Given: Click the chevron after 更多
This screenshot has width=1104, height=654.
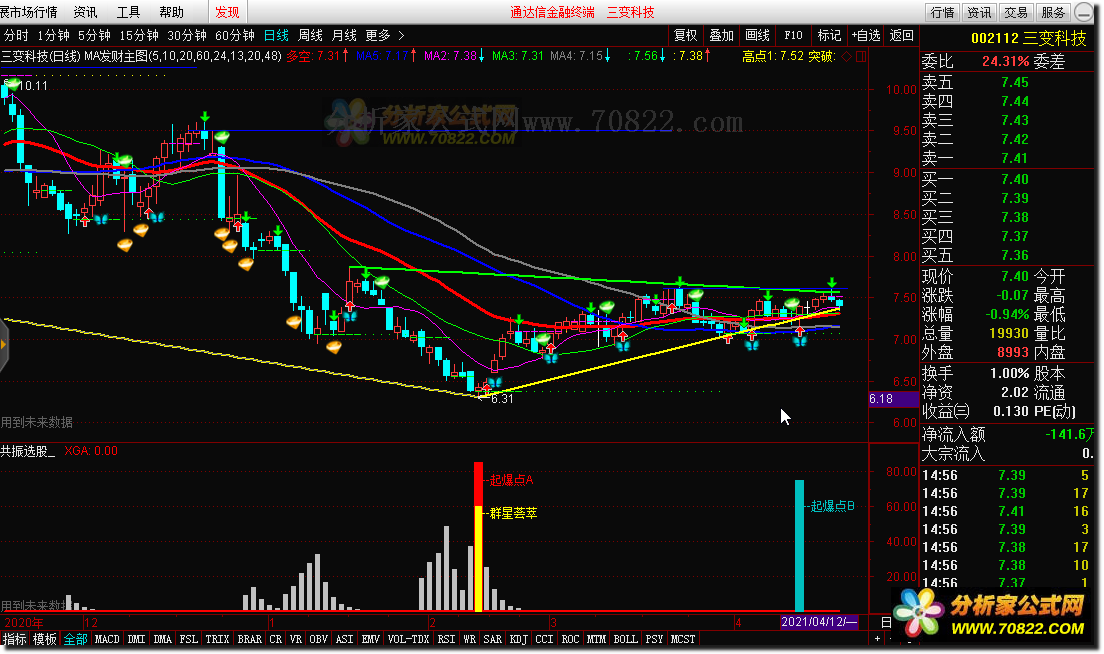Looking at the screenshot, I should [x=401, y=35].
